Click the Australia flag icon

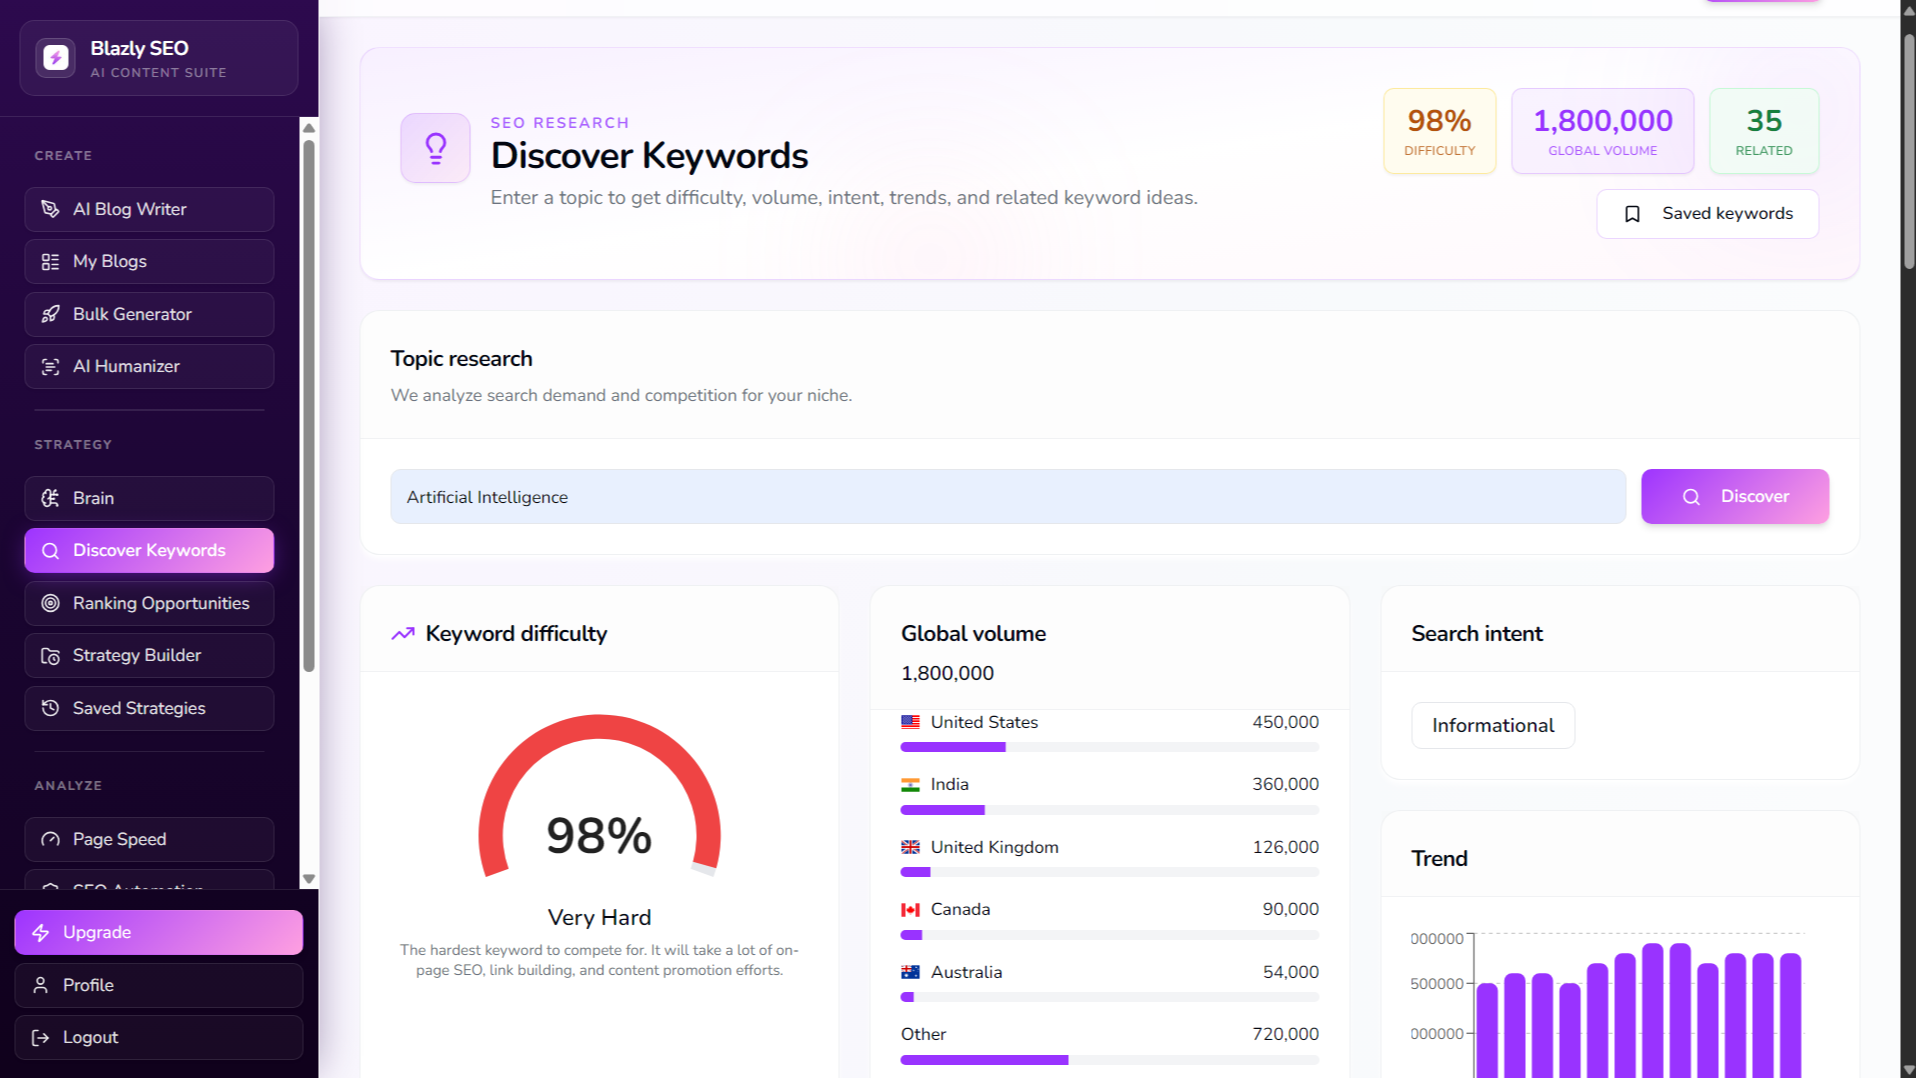pyautogui.click(x=910, y=972)
